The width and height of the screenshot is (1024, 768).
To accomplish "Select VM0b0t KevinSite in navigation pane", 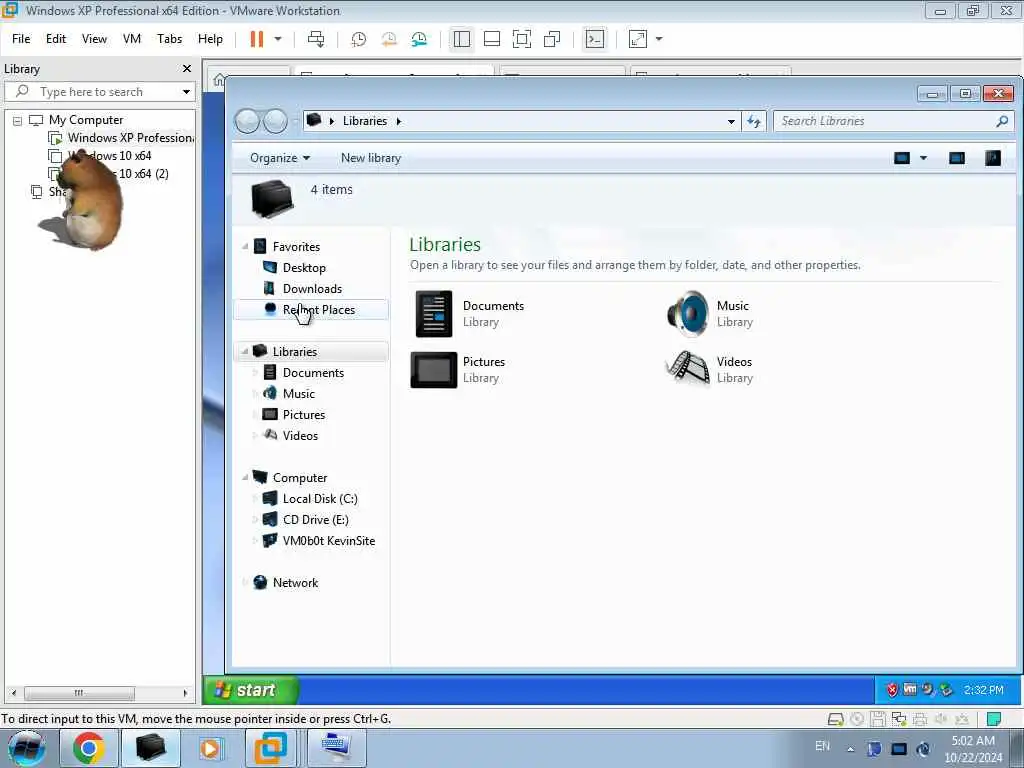I will [328, 541].
